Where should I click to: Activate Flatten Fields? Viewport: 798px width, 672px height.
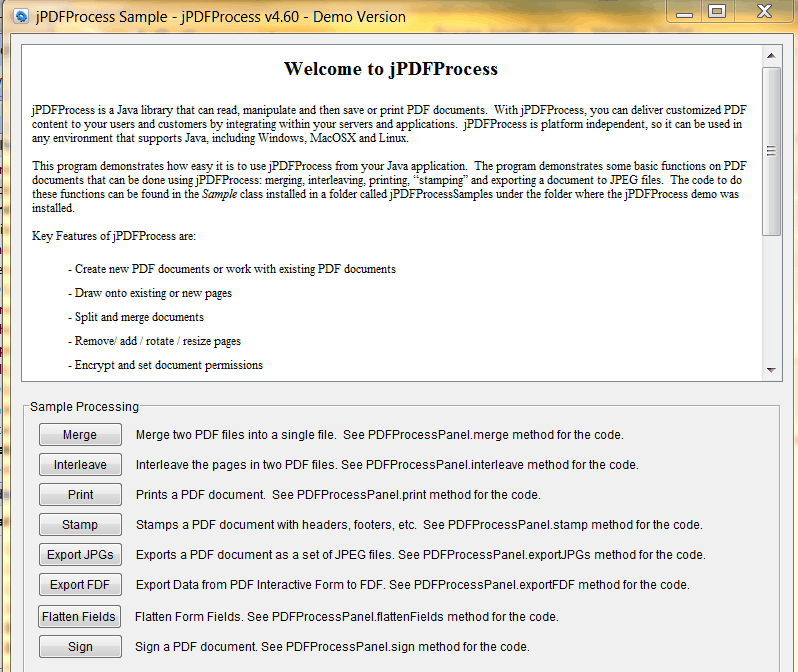tap(79, 617)
